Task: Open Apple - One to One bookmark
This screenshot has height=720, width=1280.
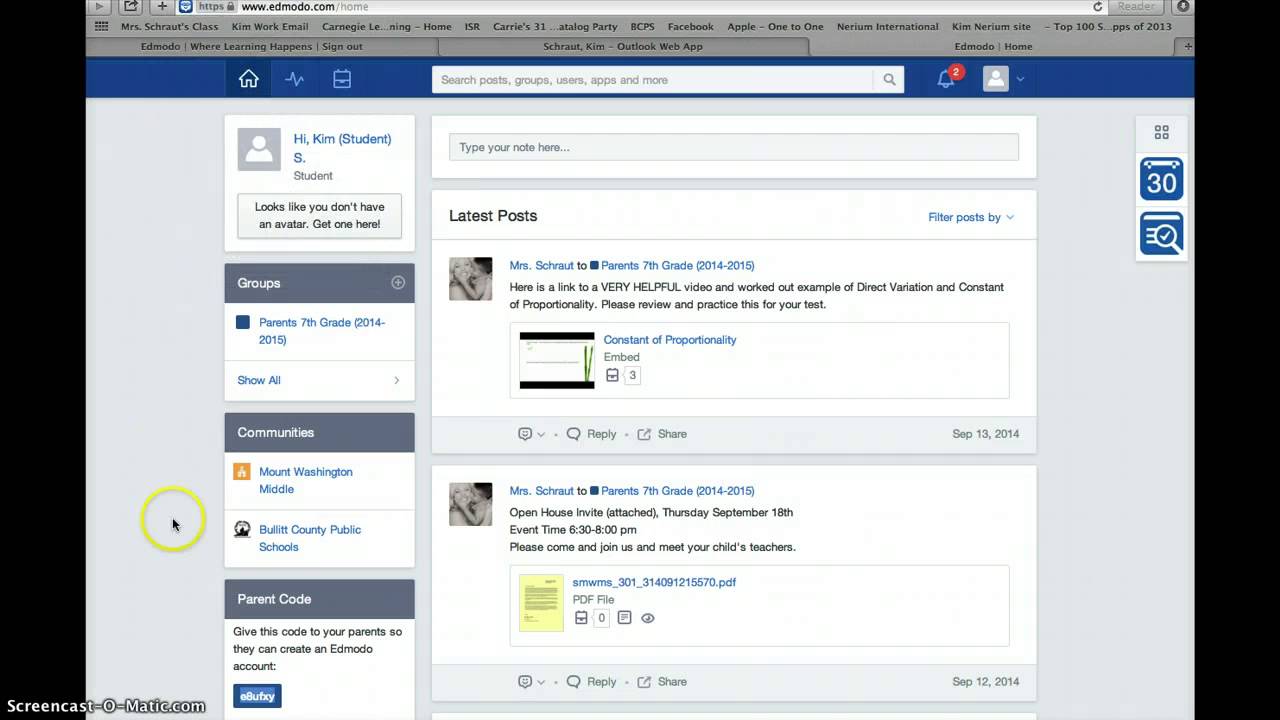Action: pos(775,27)
